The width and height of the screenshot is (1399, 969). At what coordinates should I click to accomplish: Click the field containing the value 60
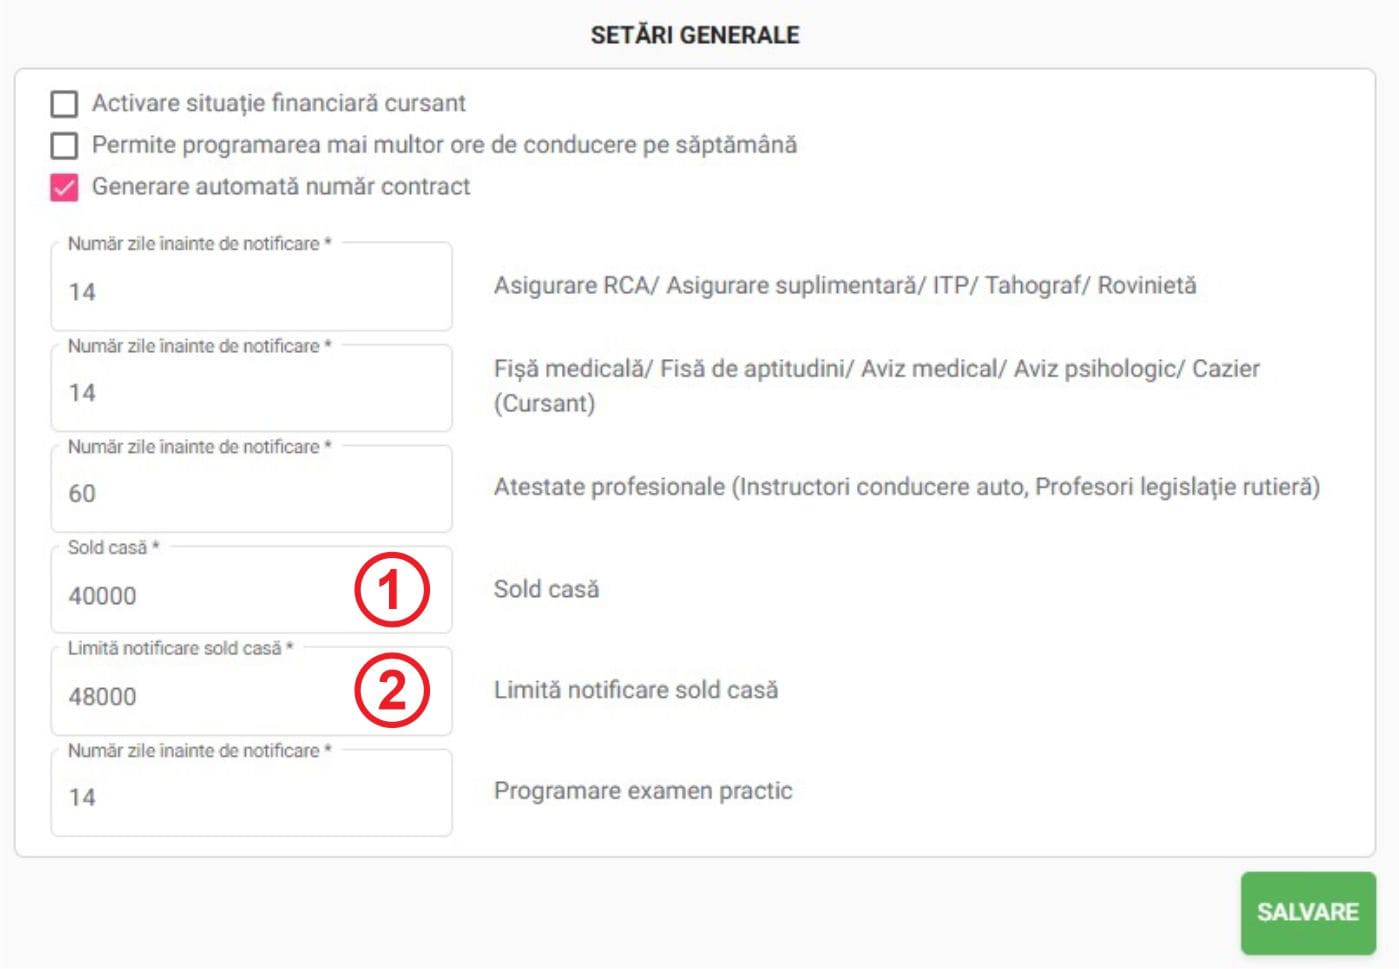(x=251, y=489)
